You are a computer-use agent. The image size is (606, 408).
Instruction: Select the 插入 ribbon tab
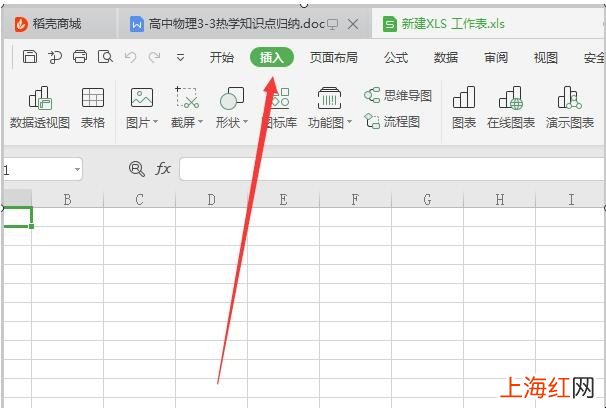tap(272, 58)
